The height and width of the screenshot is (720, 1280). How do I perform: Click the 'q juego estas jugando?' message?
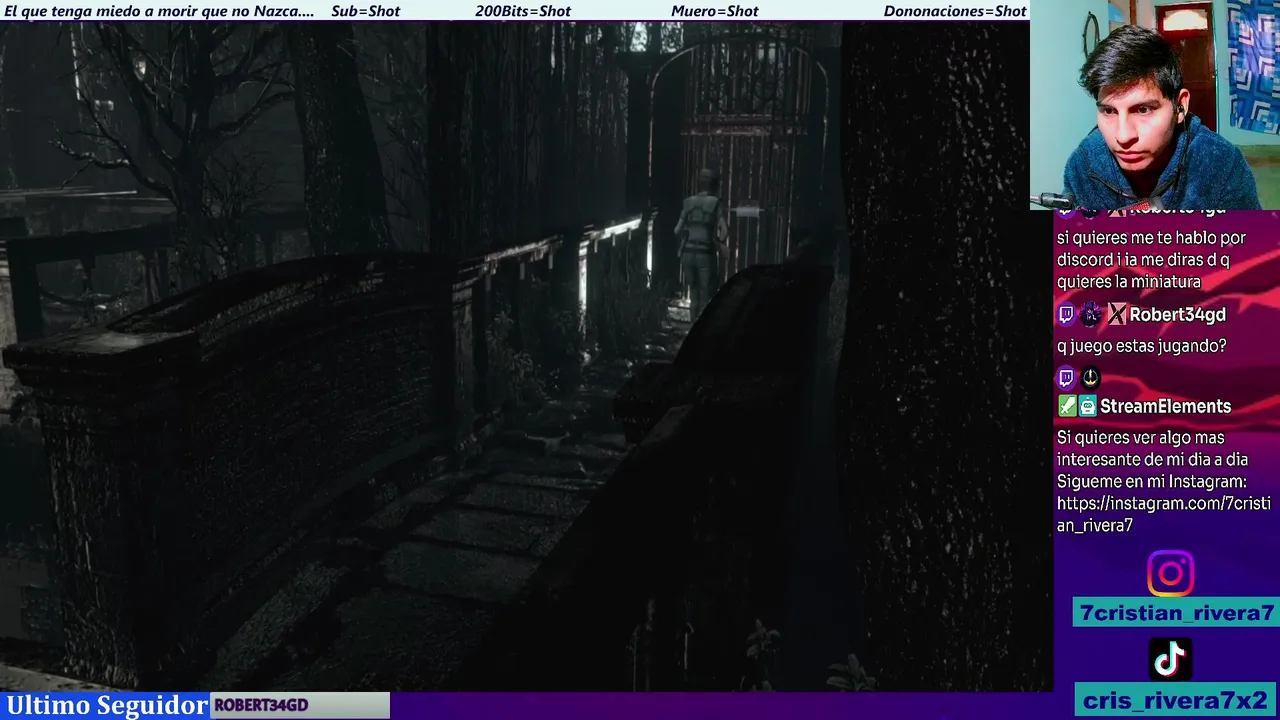[1141, 346]
